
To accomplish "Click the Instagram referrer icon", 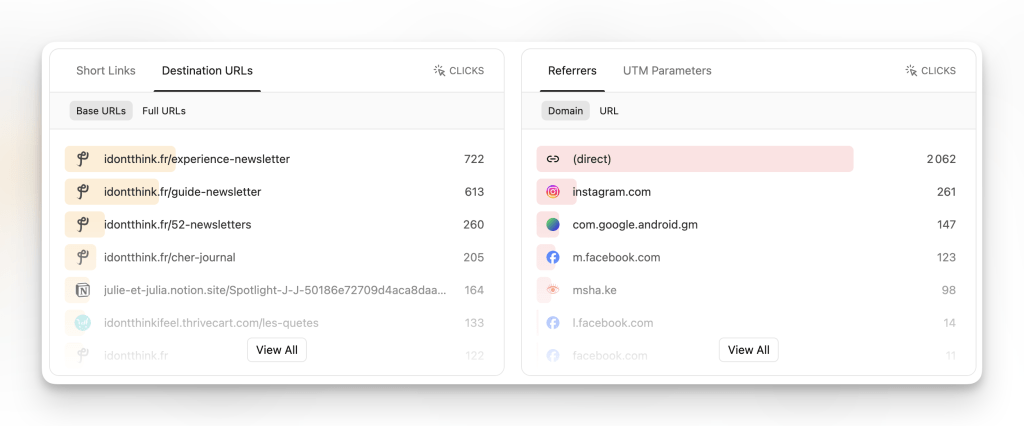I will point(553,192).
